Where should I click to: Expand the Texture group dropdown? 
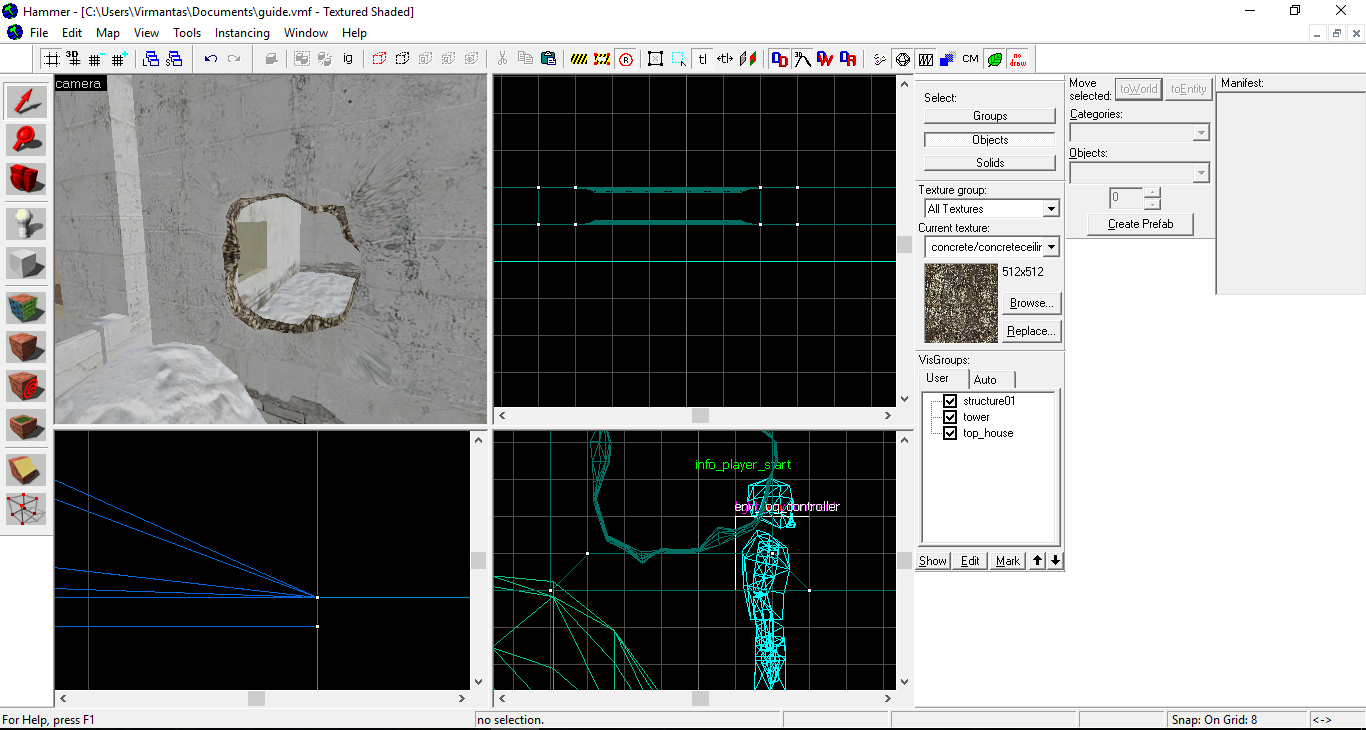(x=1050, y=209)
